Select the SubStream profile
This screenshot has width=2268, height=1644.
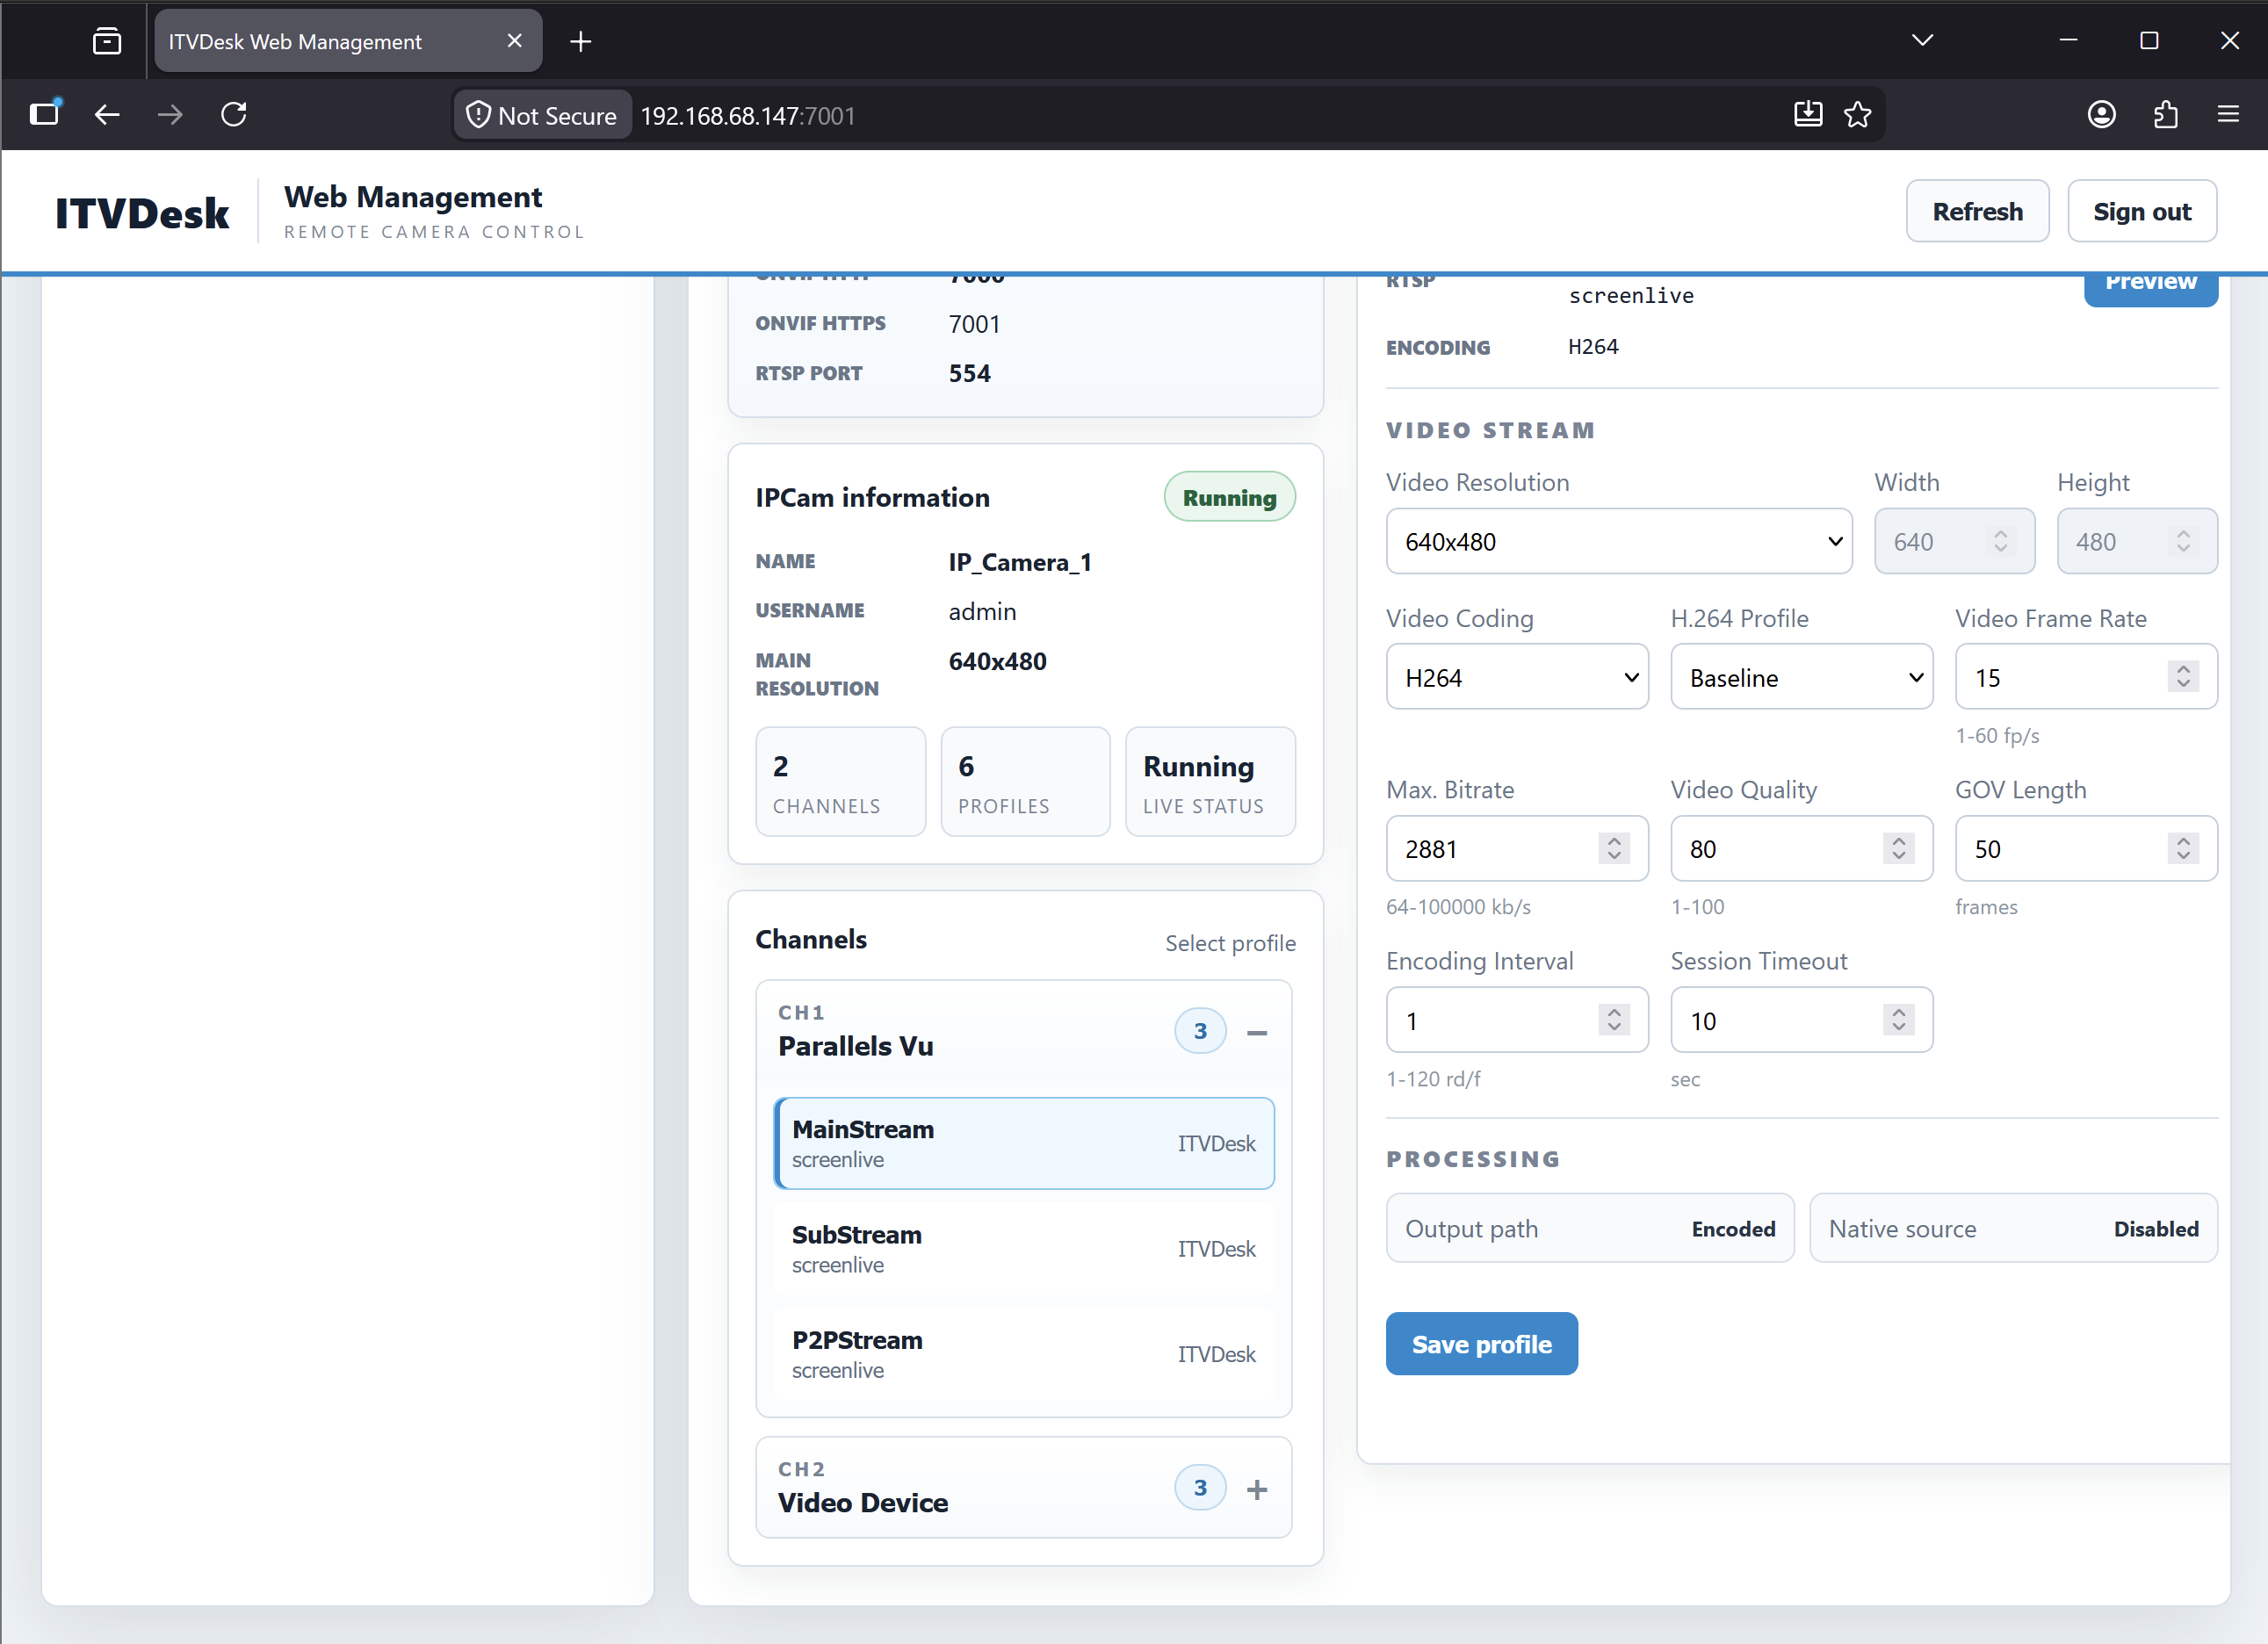(1024, 1249)
